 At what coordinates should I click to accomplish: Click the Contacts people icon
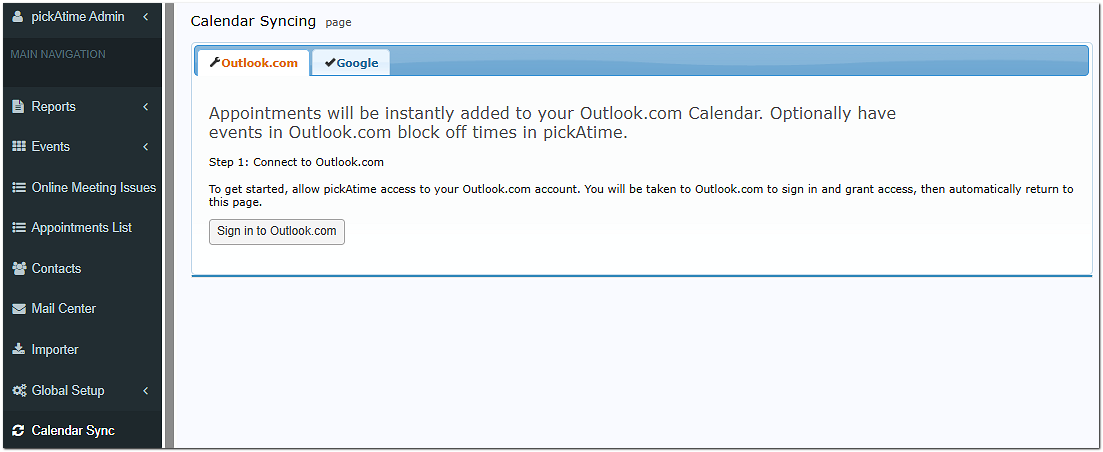[x=18, y=269]
